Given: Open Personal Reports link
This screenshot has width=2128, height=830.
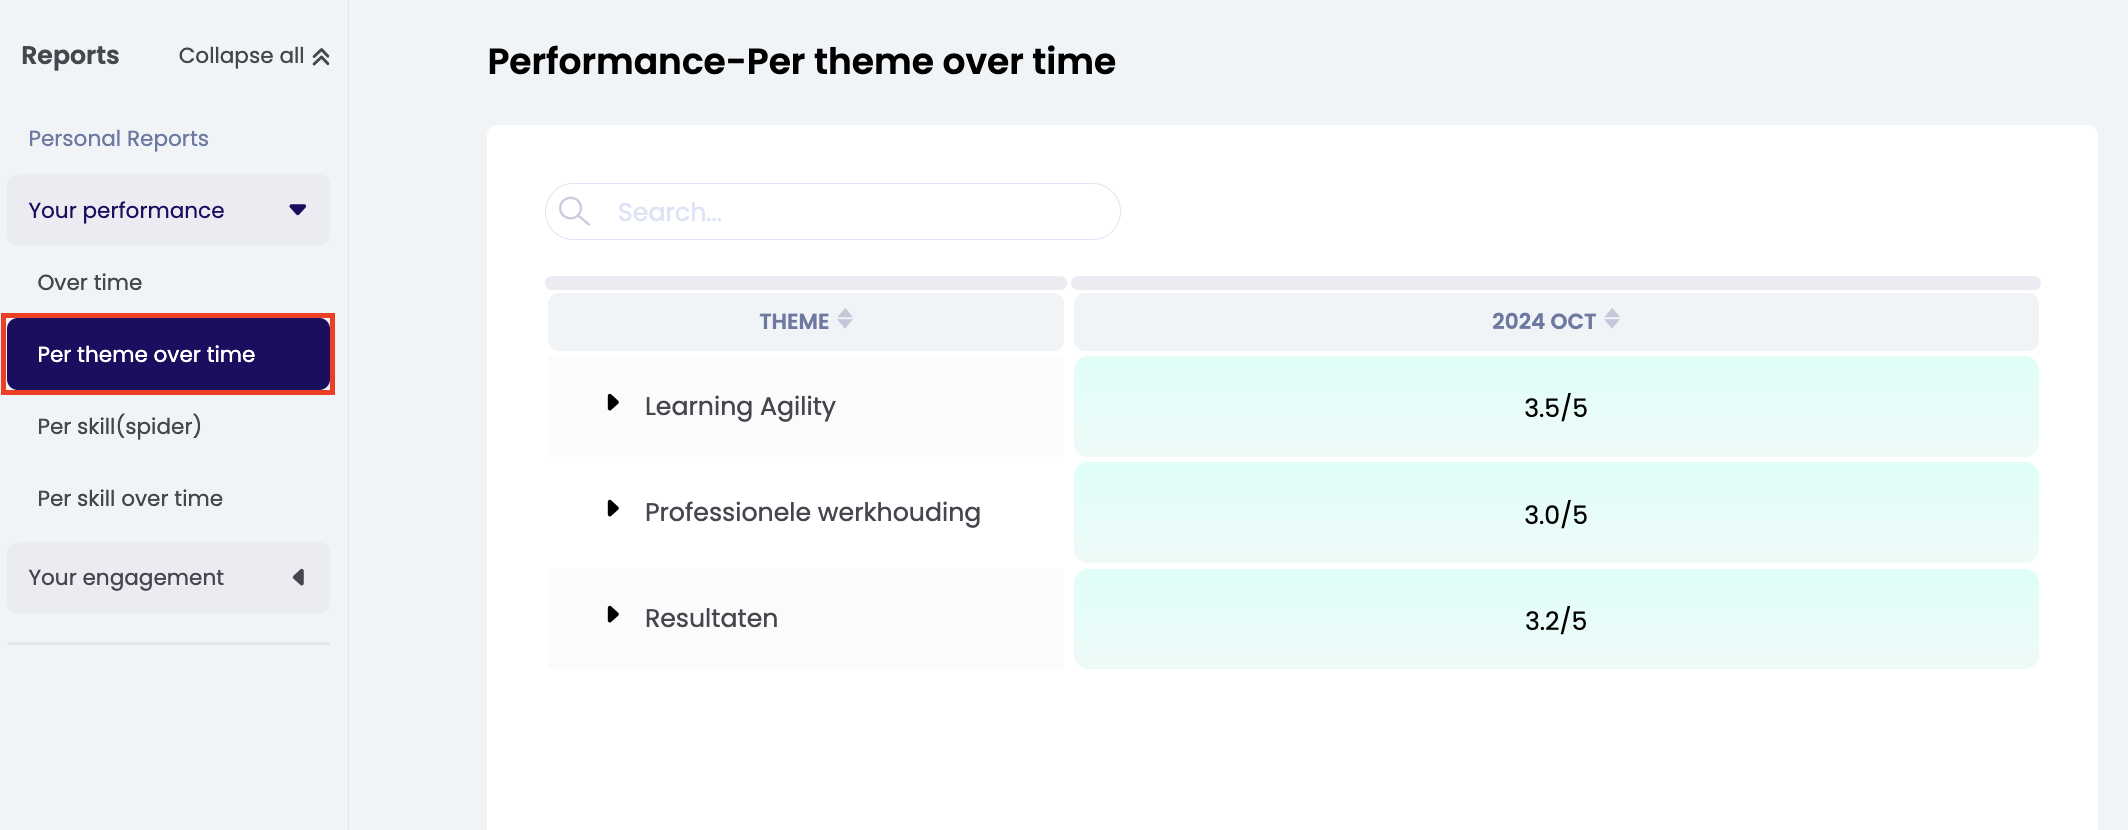Looking at the screenshot, I should coord(118,139).
